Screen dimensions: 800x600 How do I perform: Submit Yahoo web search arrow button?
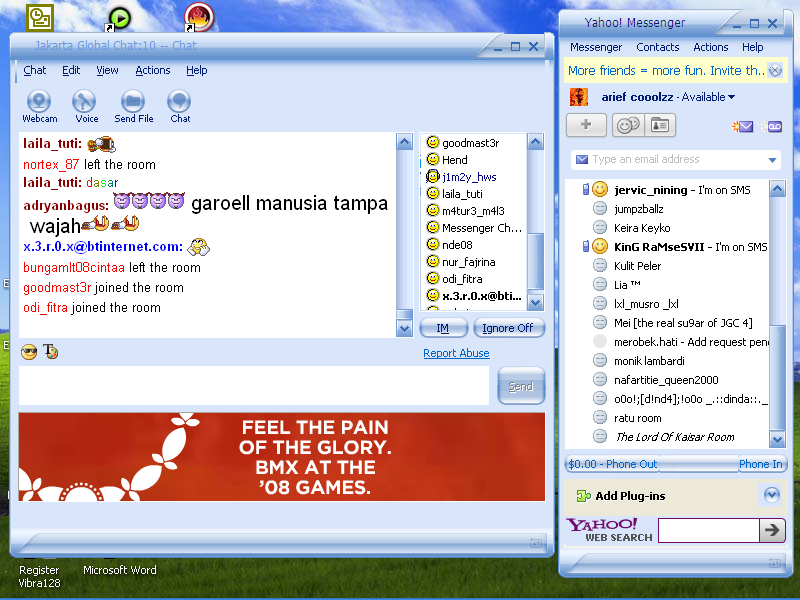pyautogui.click(x=772, y=531)
